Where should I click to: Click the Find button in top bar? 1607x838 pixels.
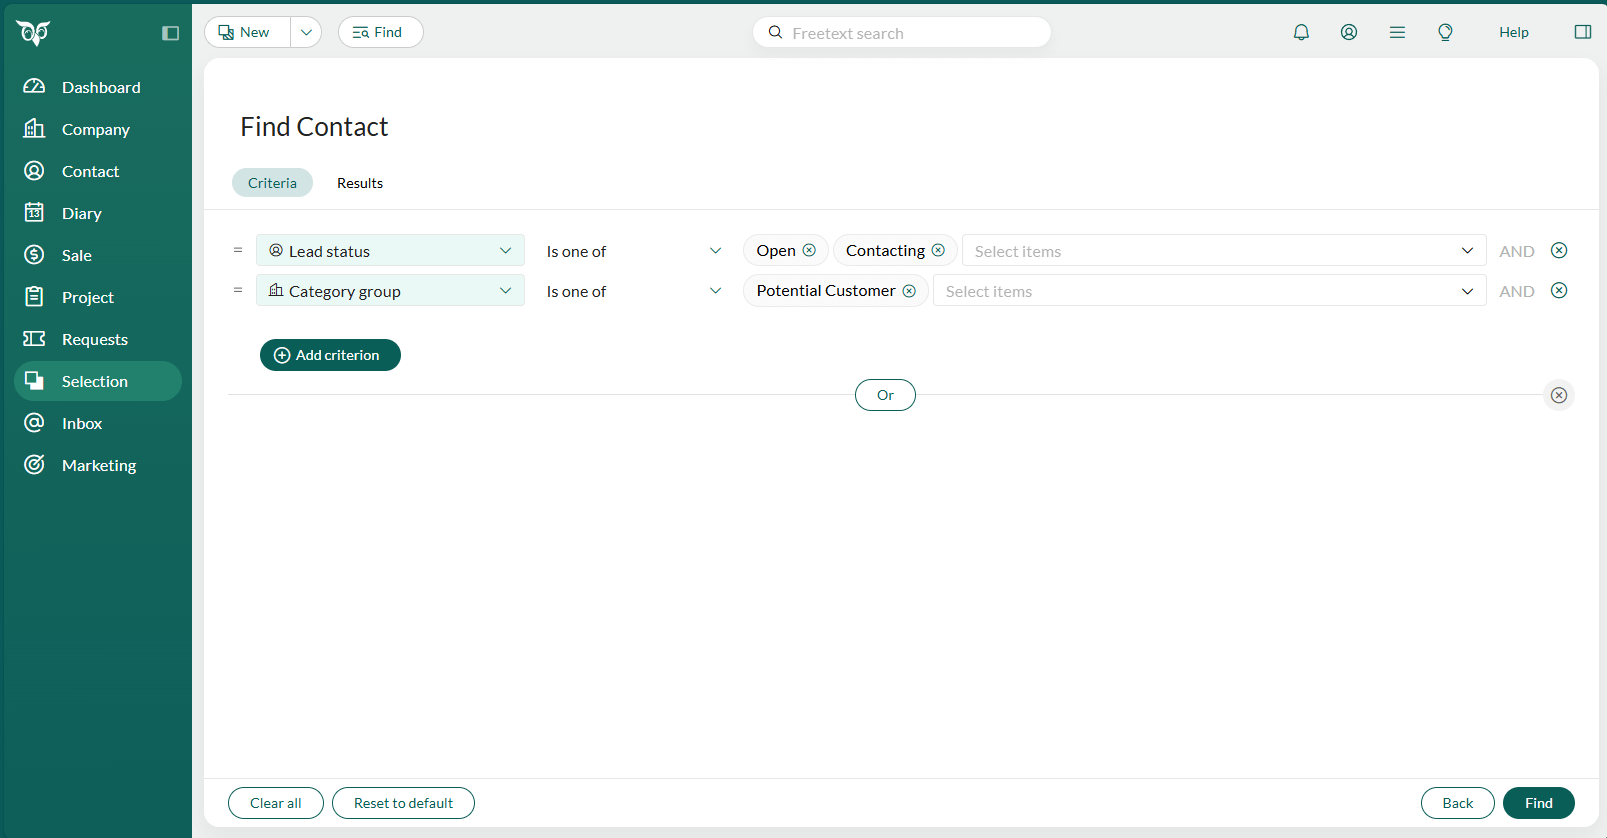click(x=380, y=32)
